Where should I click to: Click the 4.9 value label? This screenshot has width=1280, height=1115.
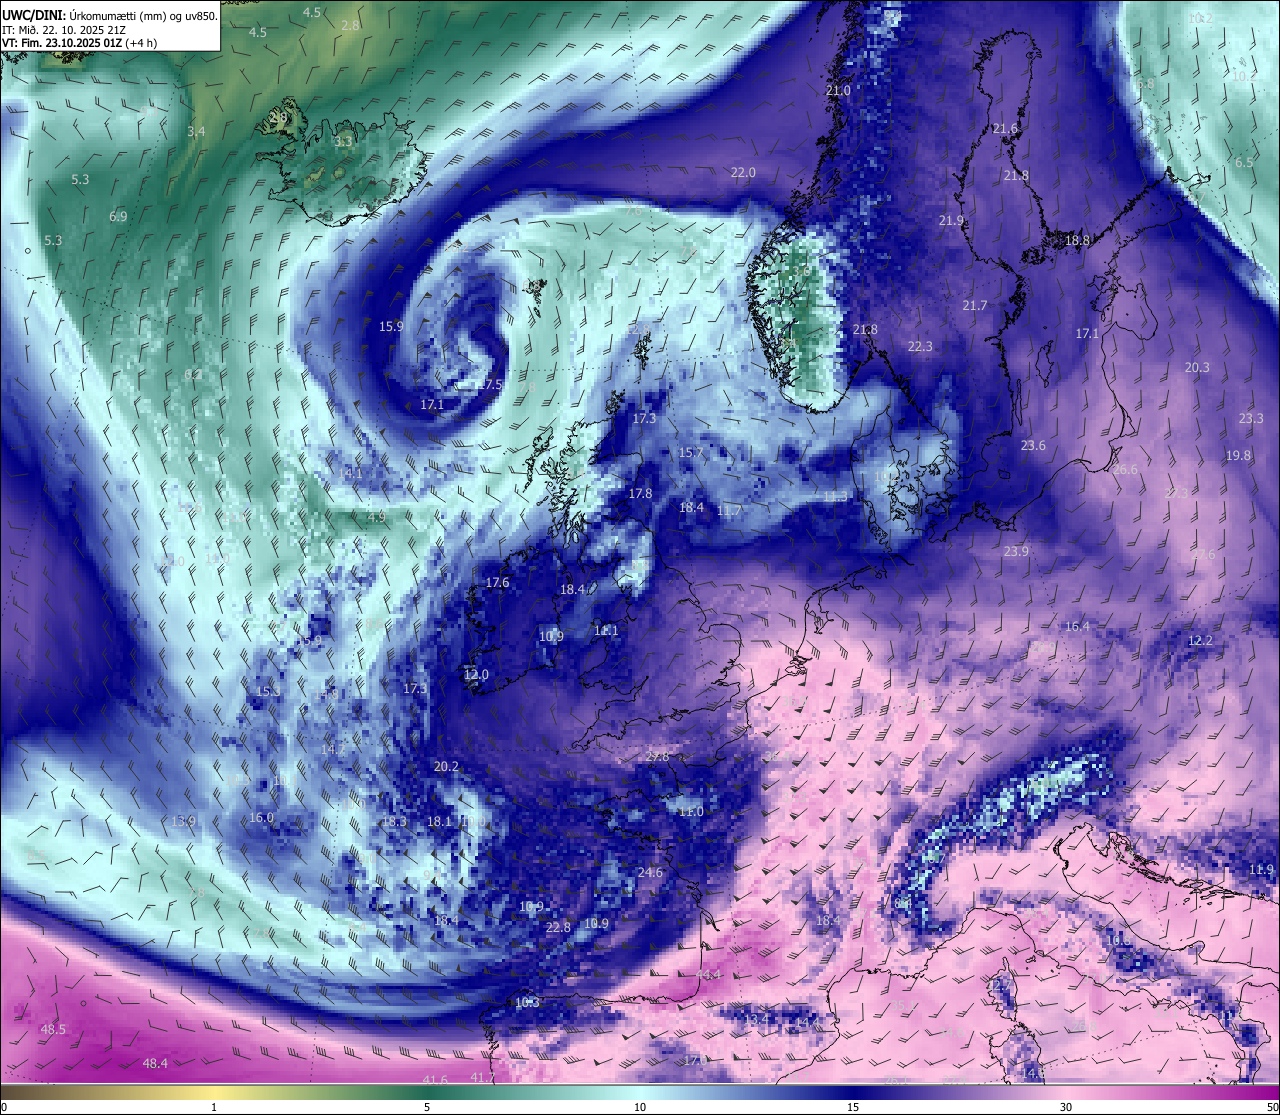376,517
